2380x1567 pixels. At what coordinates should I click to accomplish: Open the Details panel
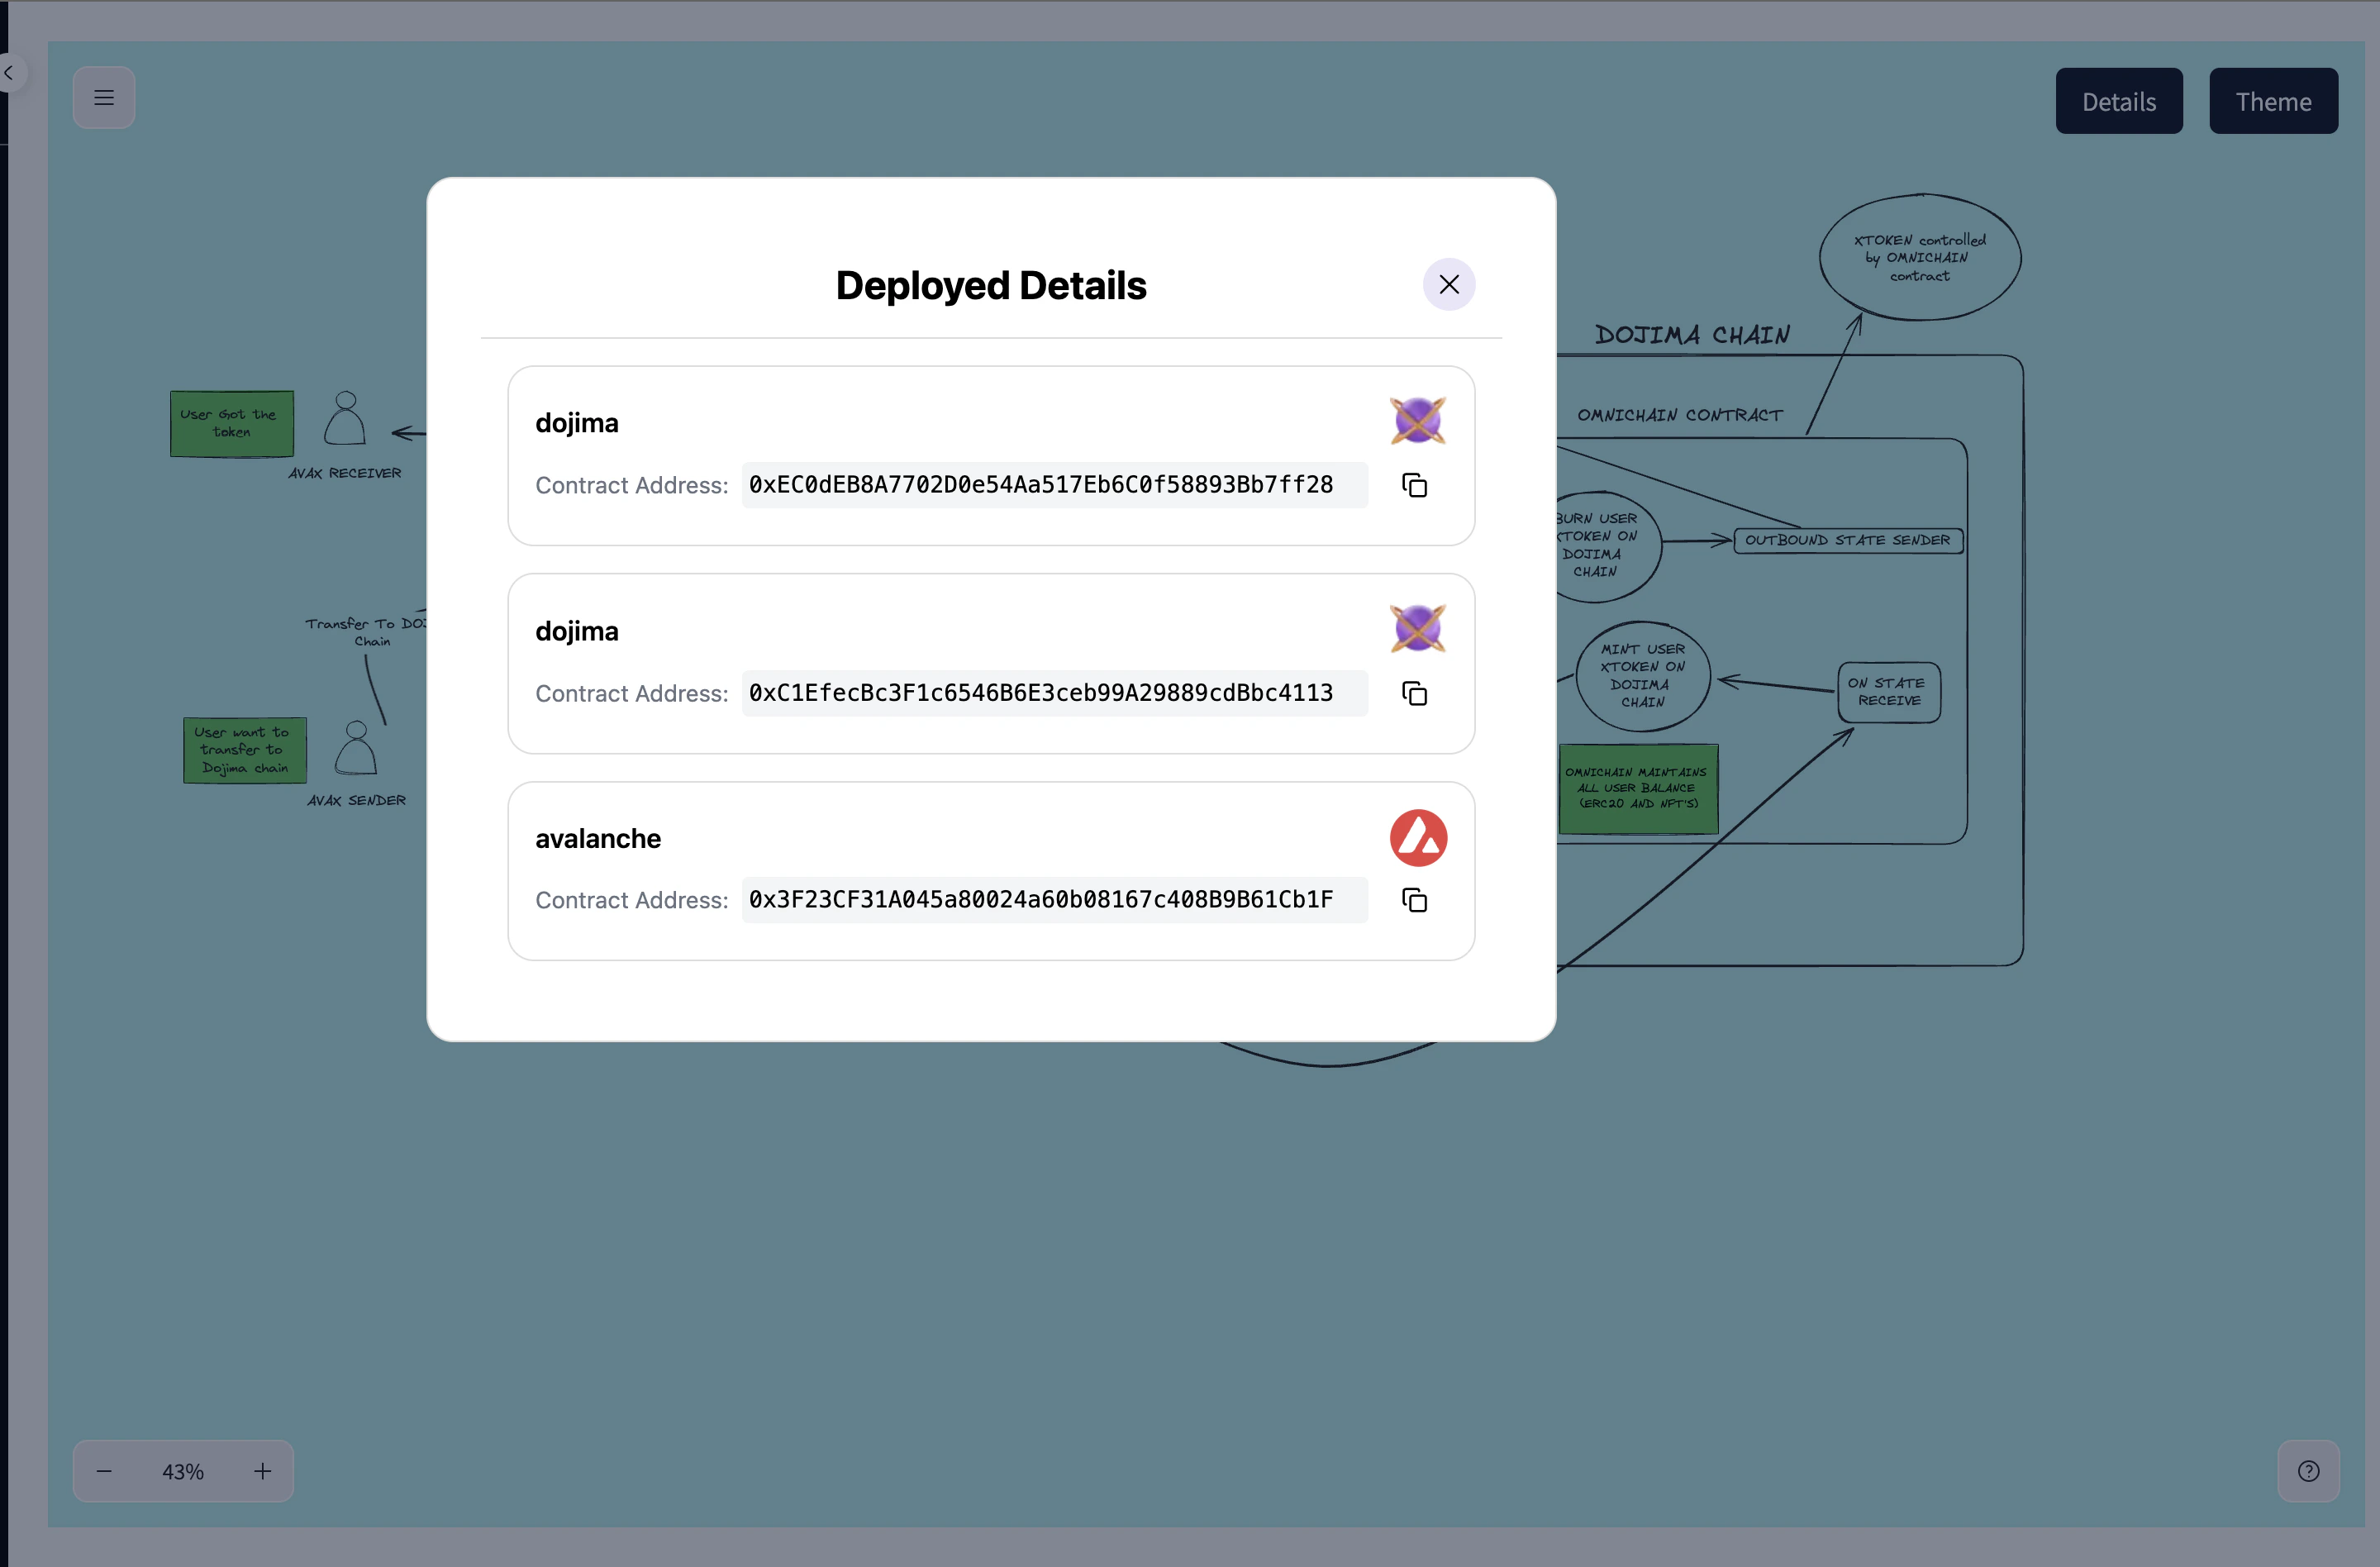coord(2119,100)
